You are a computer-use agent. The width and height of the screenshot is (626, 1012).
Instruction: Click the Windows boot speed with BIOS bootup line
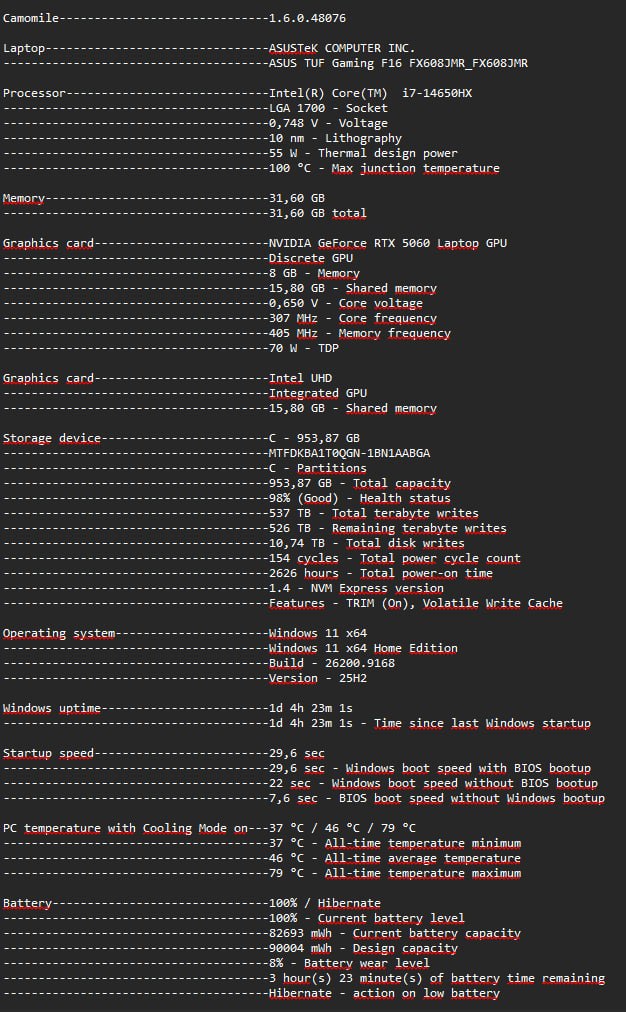coord(430,768)
